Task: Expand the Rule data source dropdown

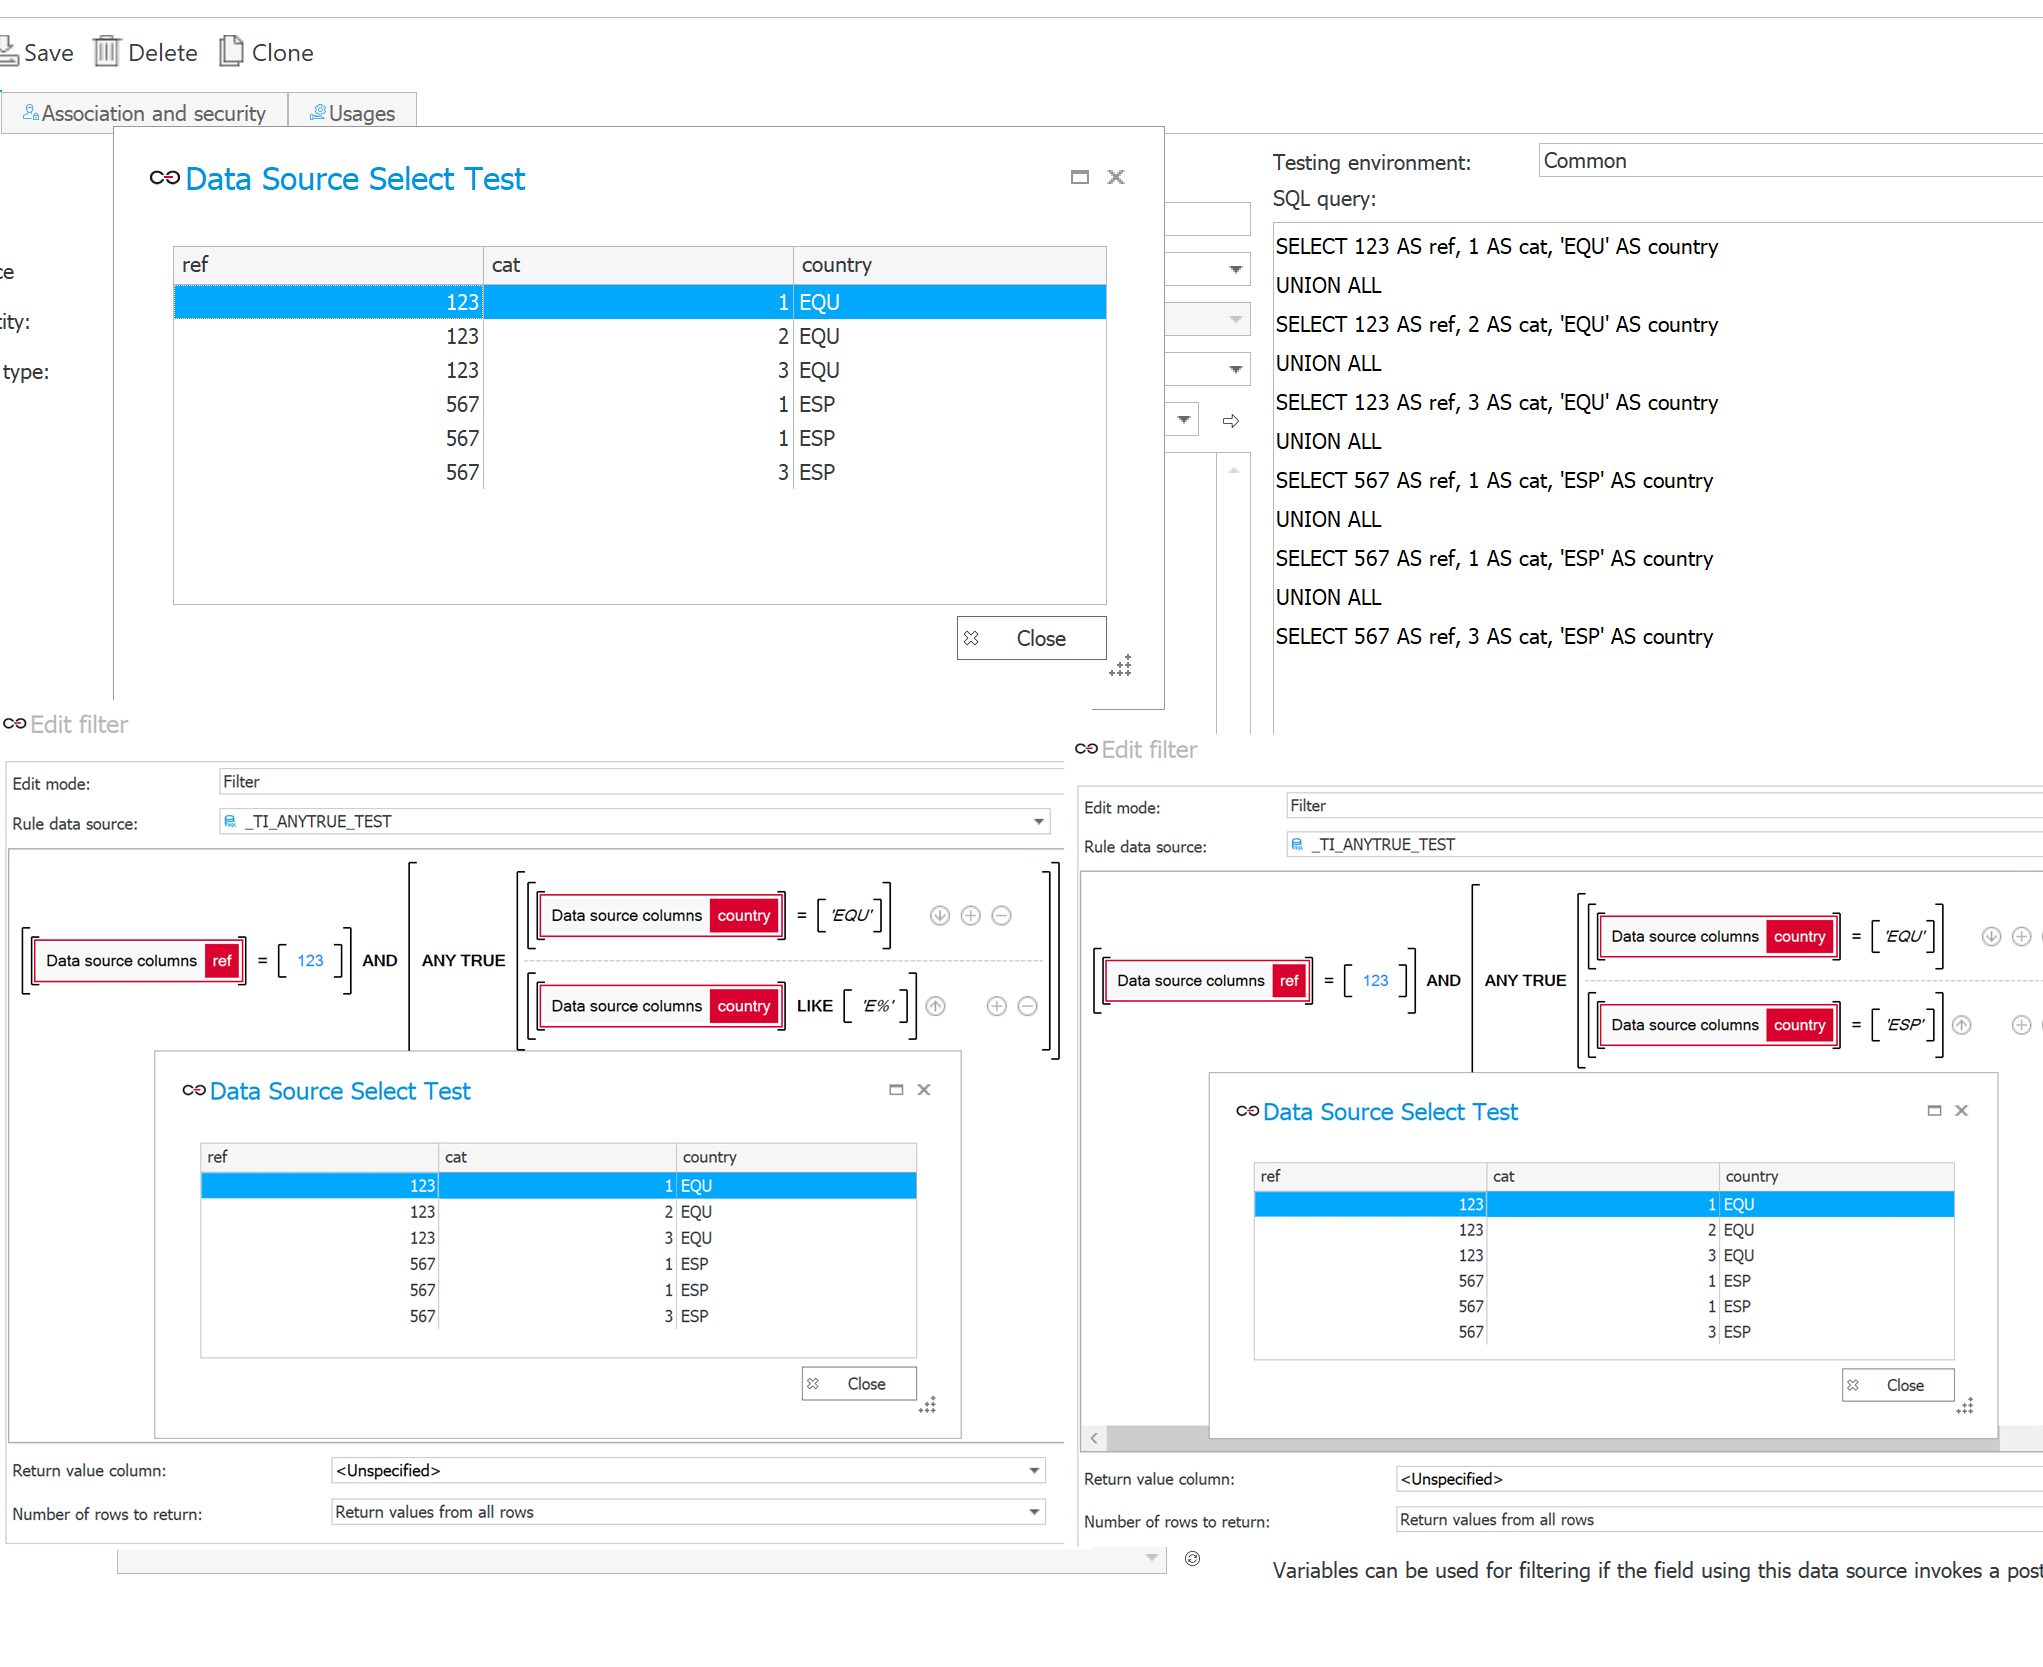Action: tap(1038, 822)
